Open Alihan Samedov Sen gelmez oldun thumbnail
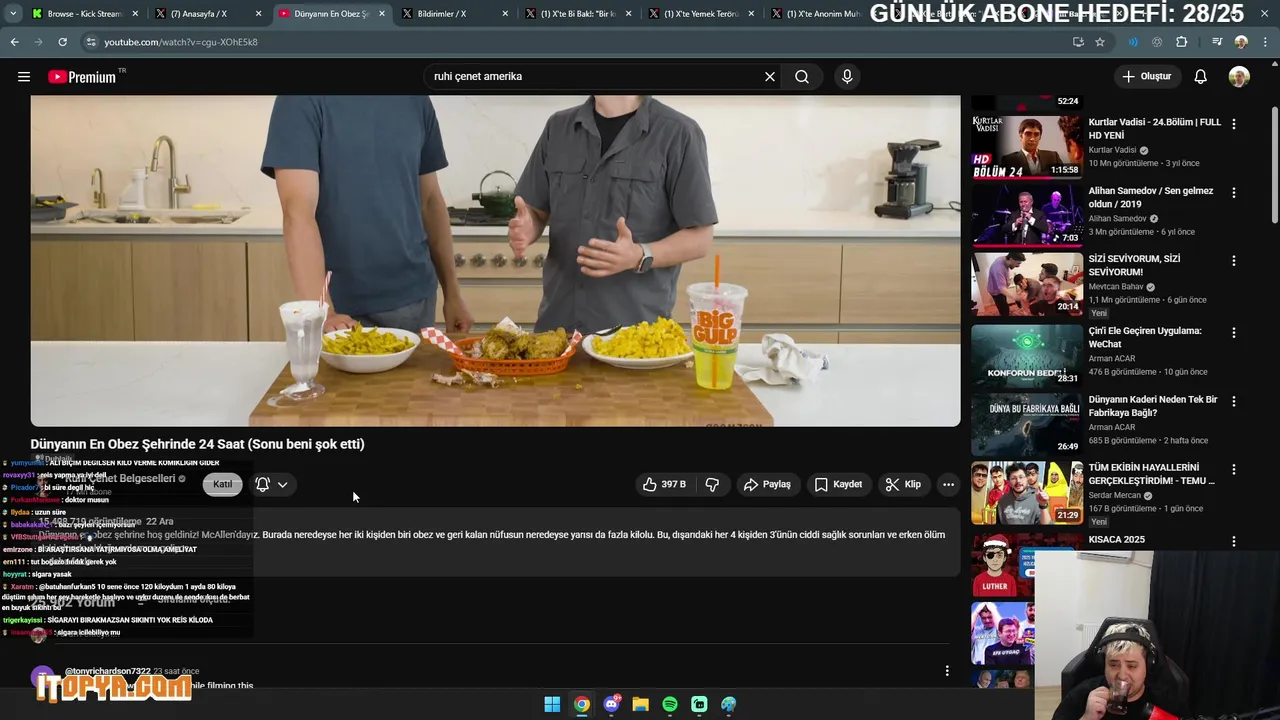 coord(1026,214)
